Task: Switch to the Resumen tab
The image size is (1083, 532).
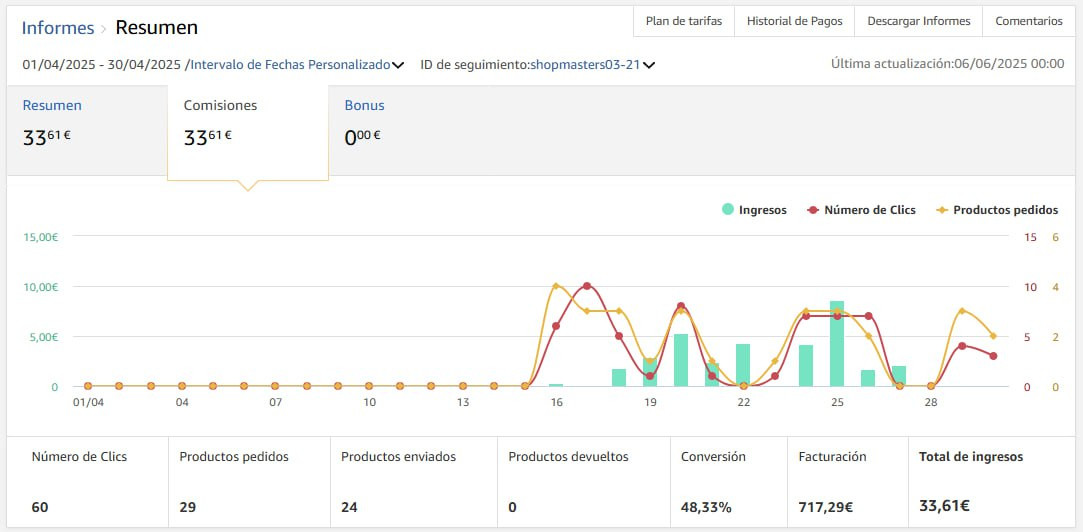Action: (52, 105)
